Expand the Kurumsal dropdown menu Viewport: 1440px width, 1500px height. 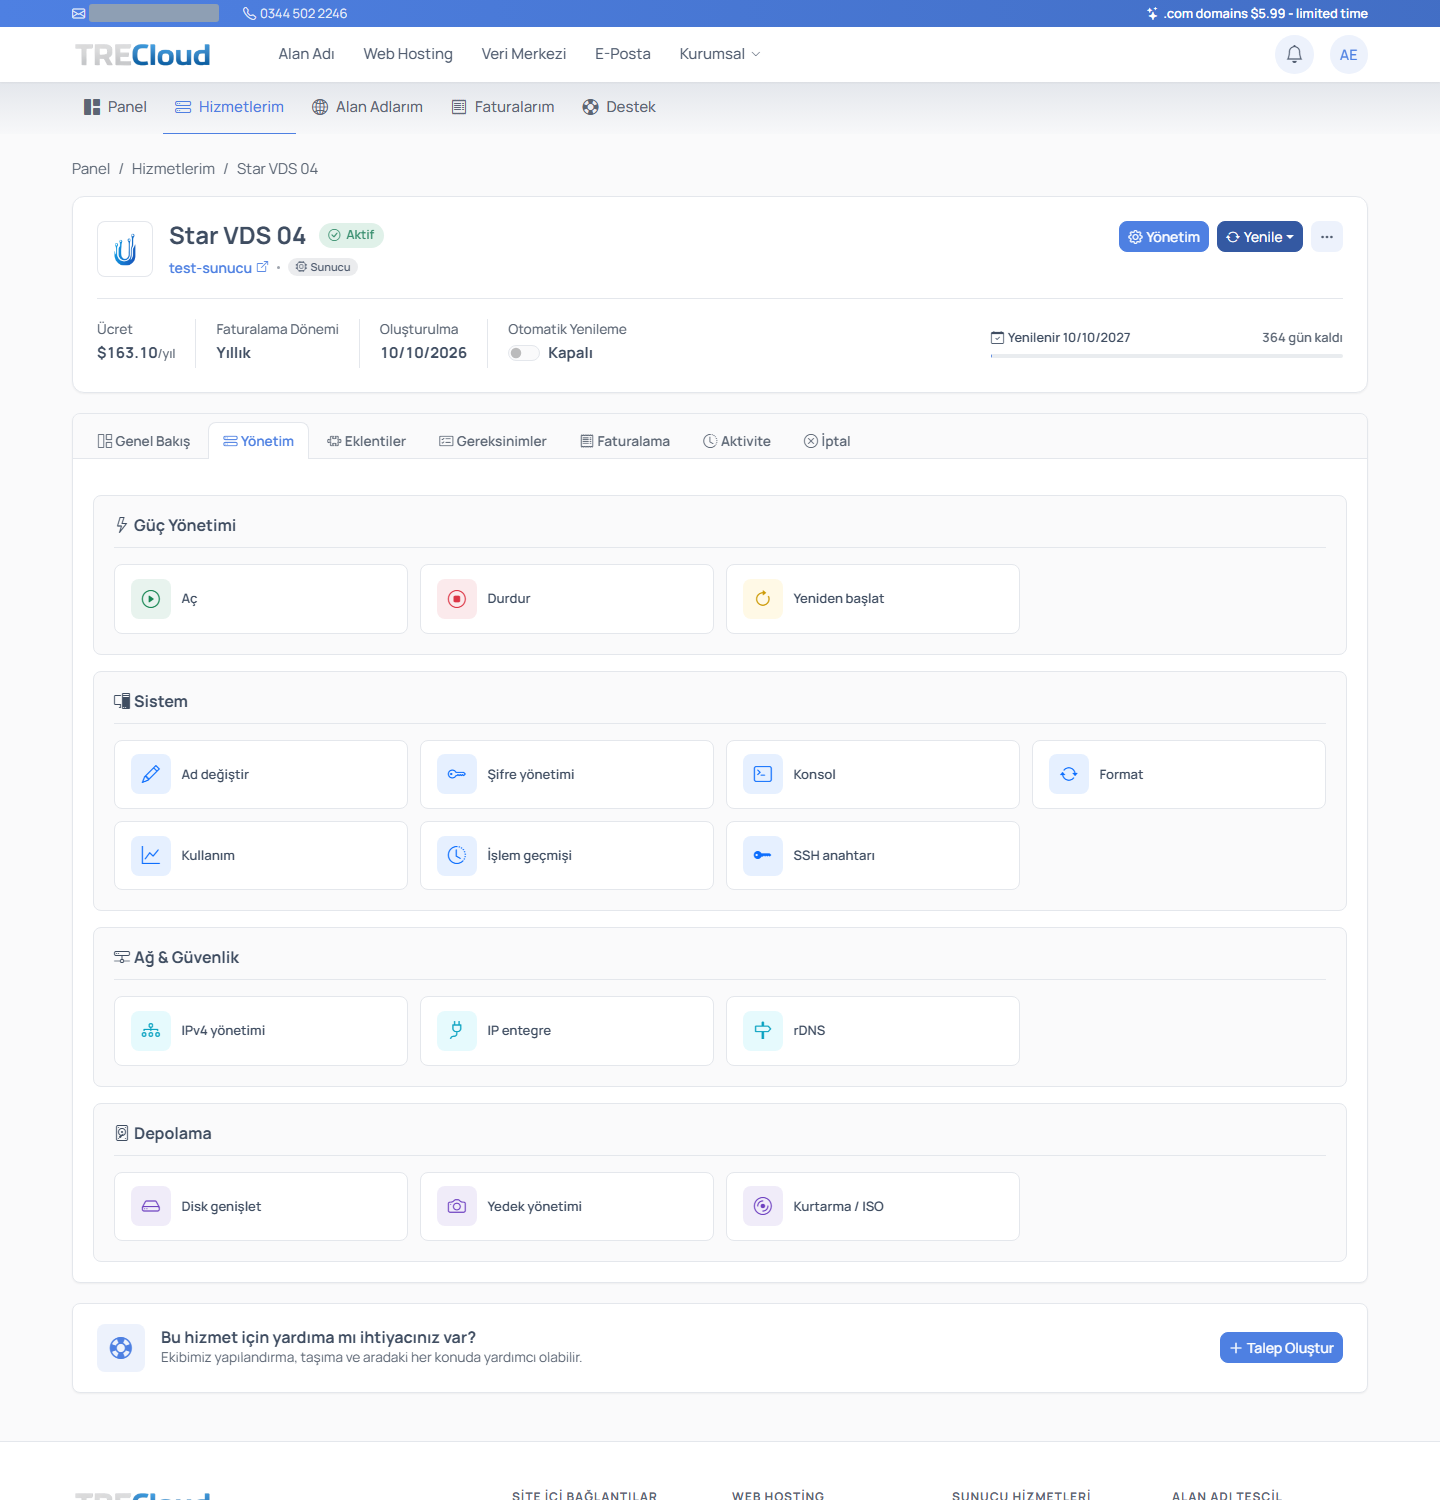click(x=720, y=54)
